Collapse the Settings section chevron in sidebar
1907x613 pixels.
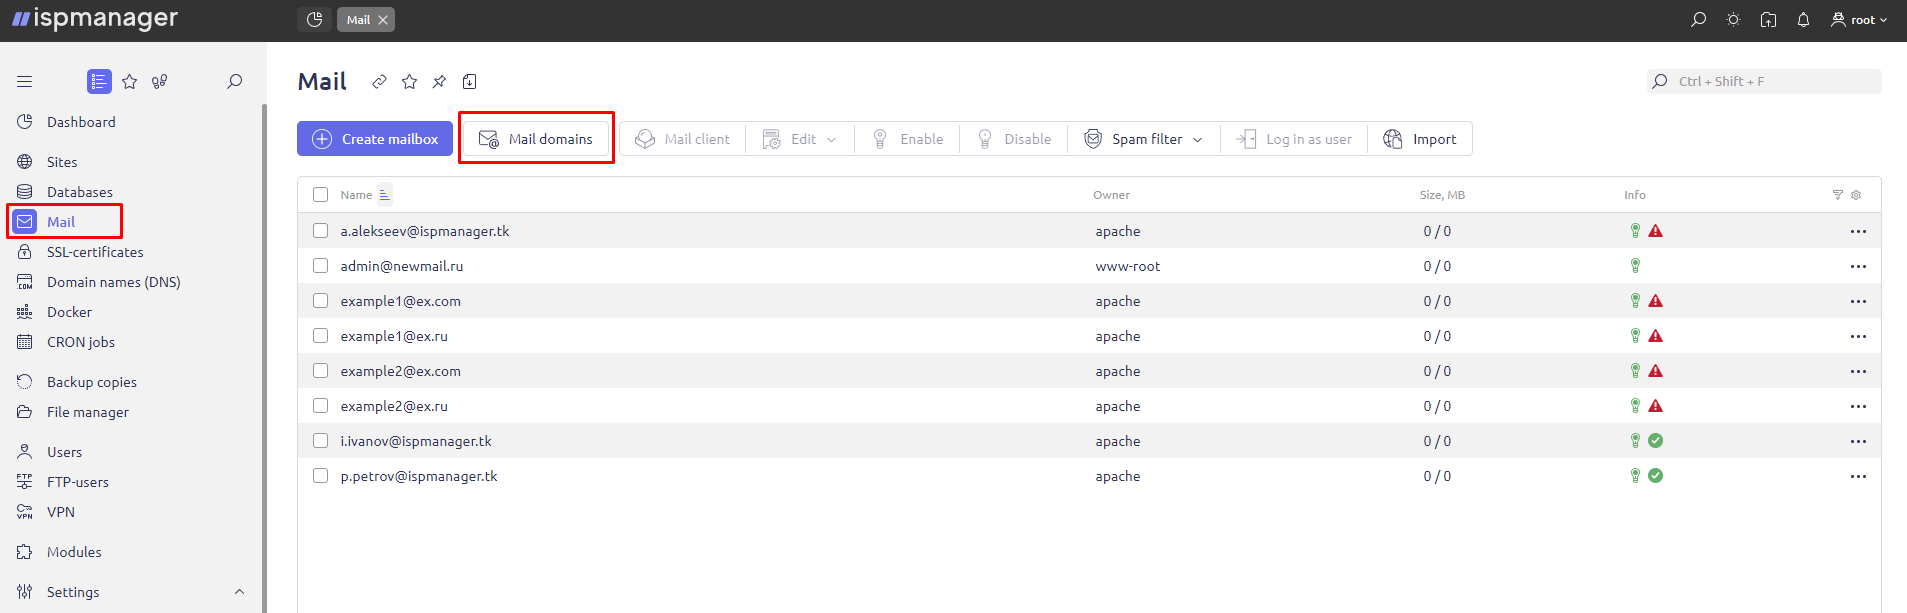click(239, 592)
